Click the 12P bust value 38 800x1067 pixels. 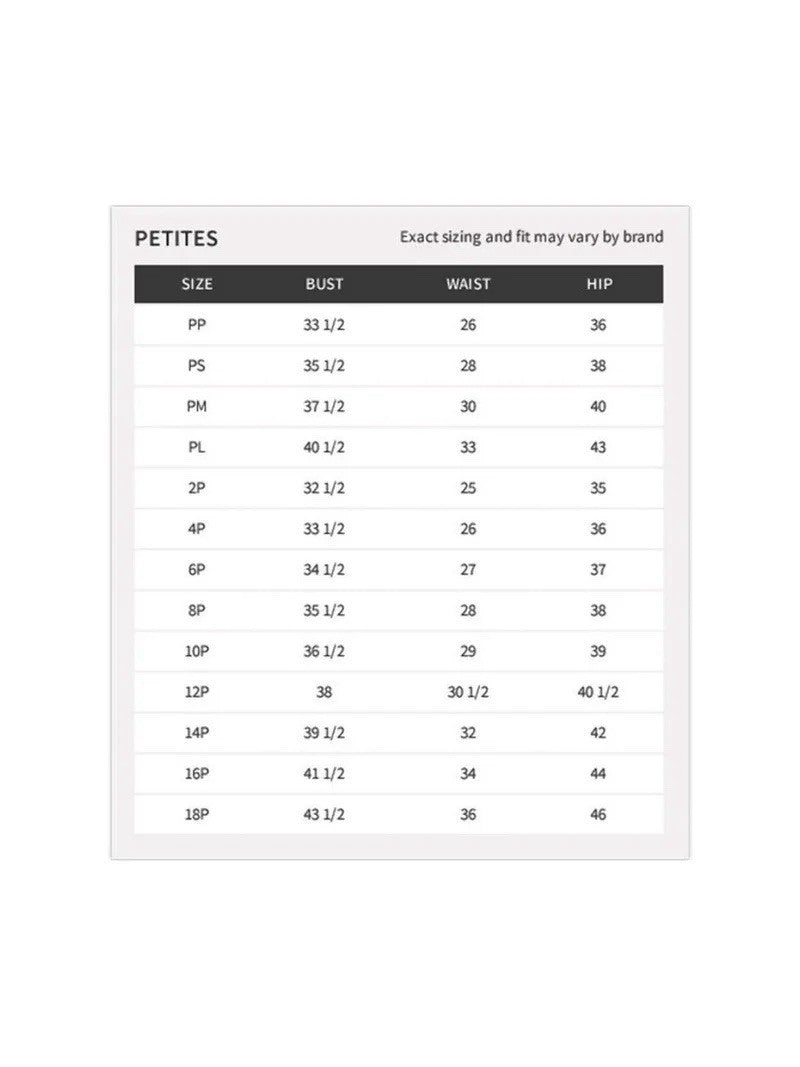tap(324, 692)
